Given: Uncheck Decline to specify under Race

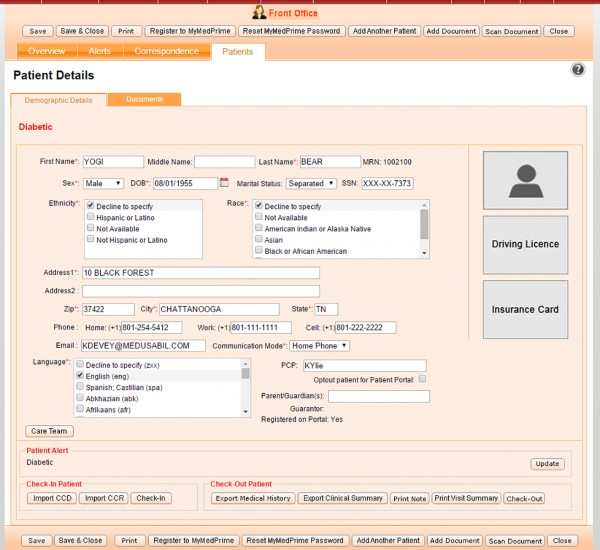Looking at the screenshot, I should [x=259, y=206].
